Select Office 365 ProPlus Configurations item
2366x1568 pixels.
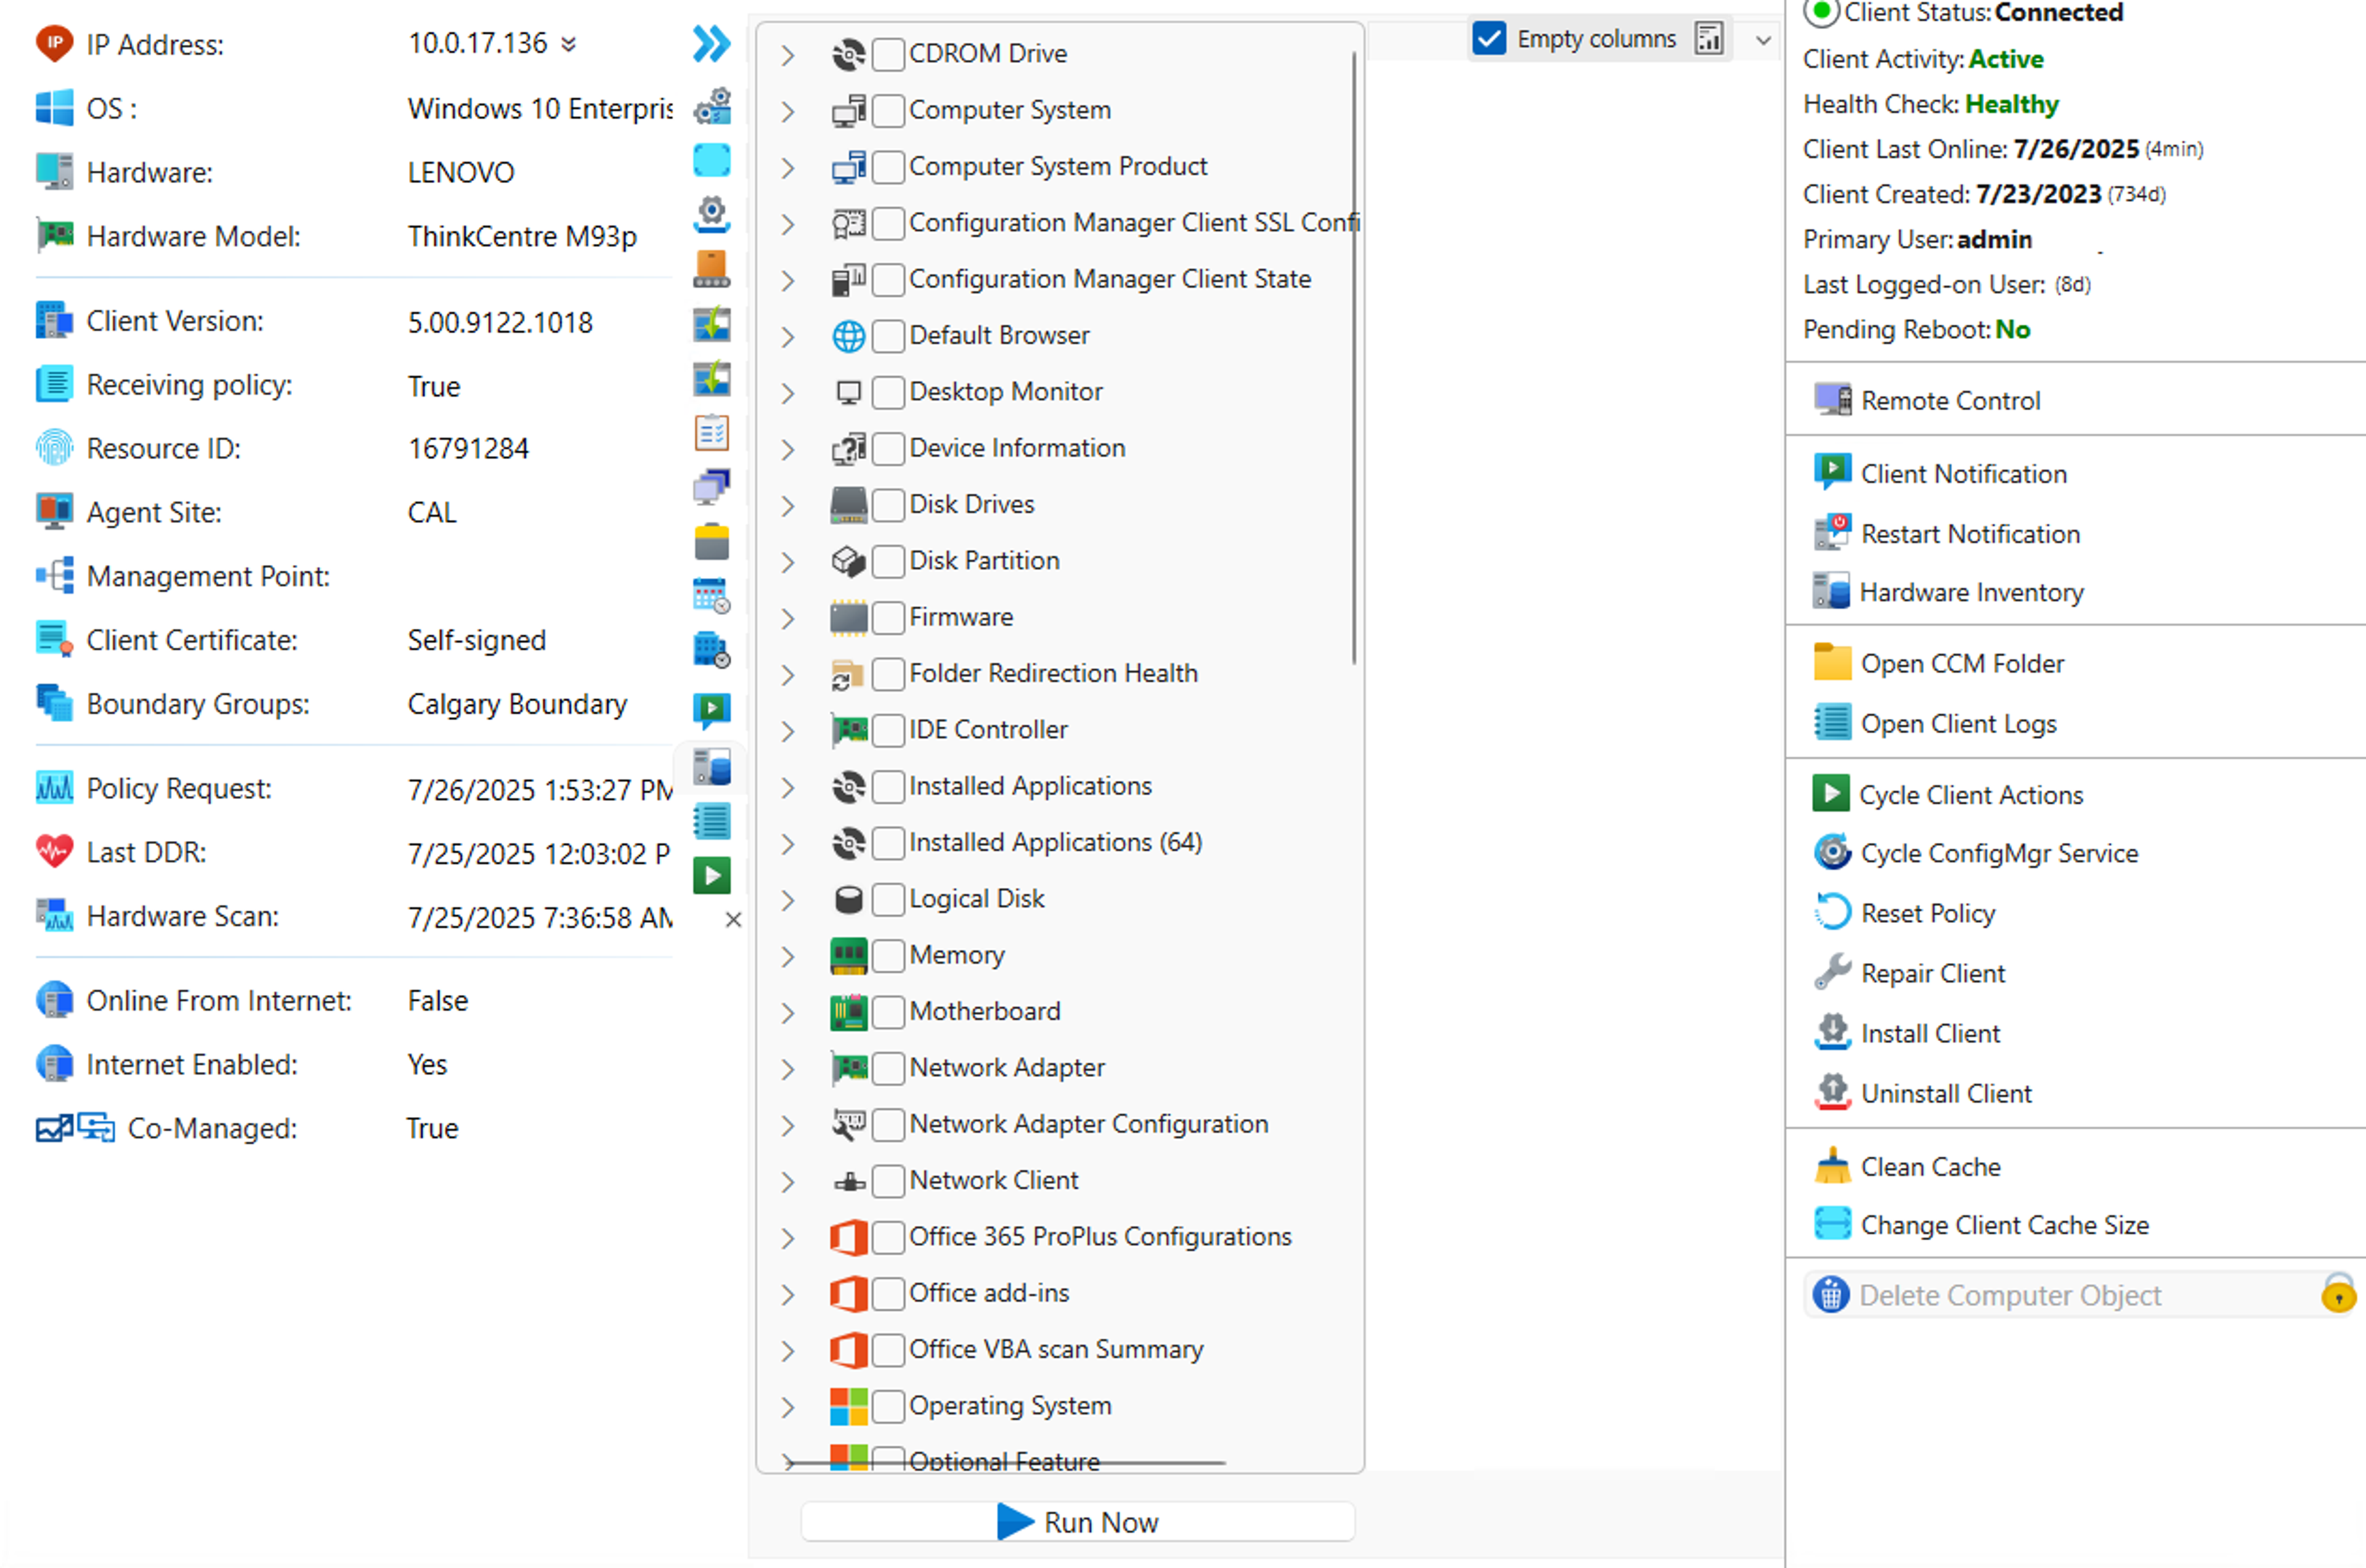(1100, 1236)
